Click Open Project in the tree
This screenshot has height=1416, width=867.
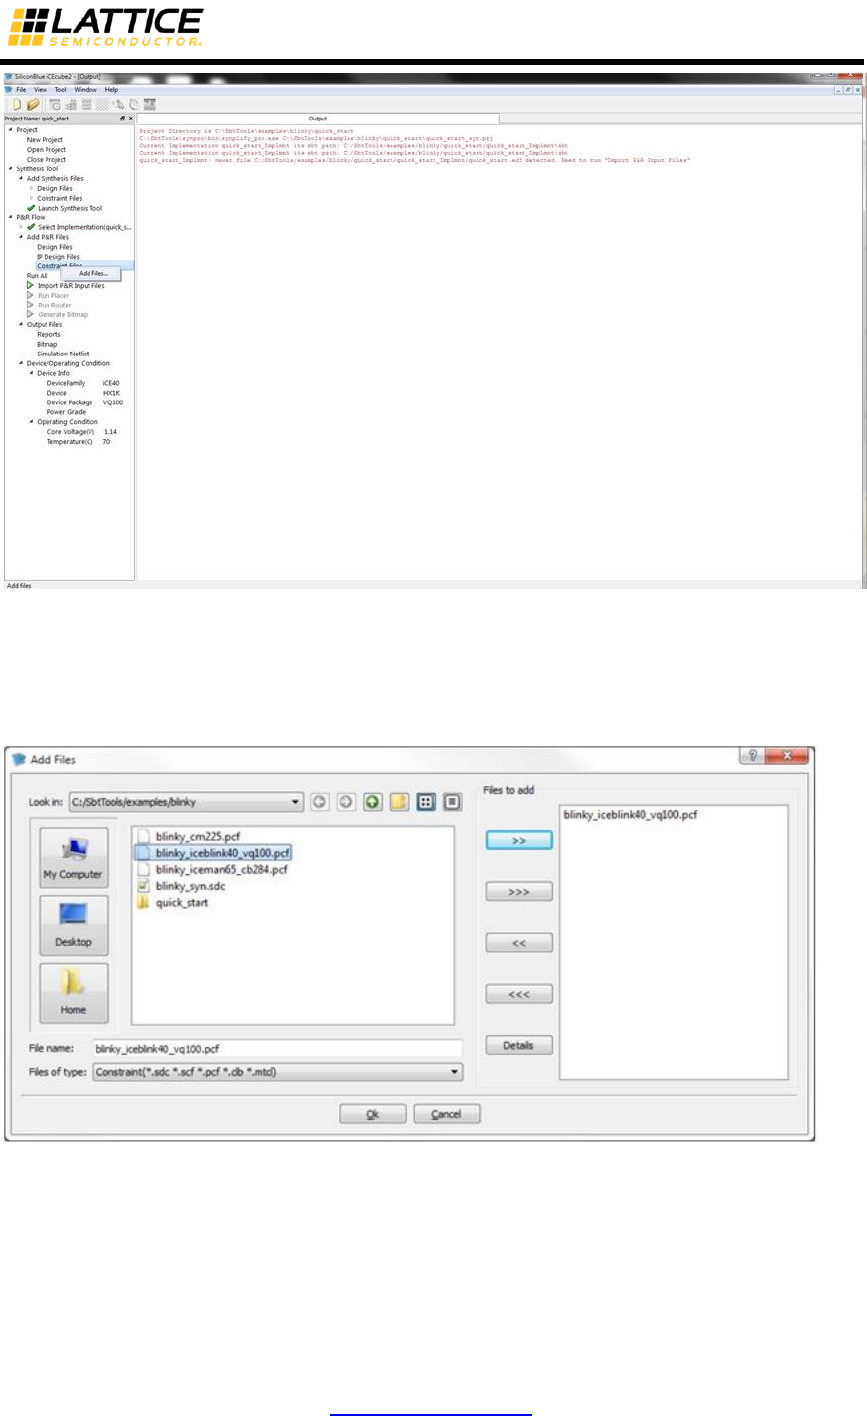46,149
